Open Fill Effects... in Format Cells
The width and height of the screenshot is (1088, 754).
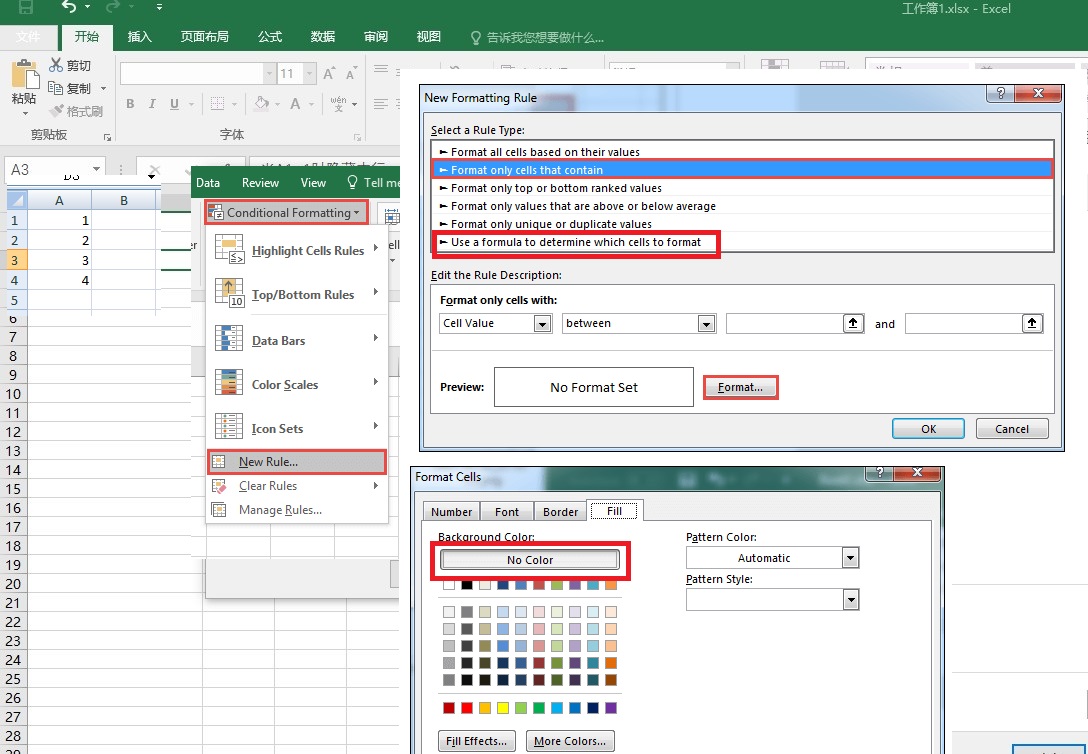click(x=477, y=741)
